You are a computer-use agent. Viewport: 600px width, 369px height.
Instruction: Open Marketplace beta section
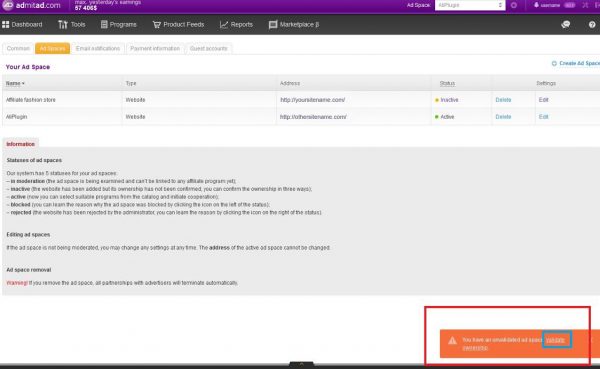point(293,24)
